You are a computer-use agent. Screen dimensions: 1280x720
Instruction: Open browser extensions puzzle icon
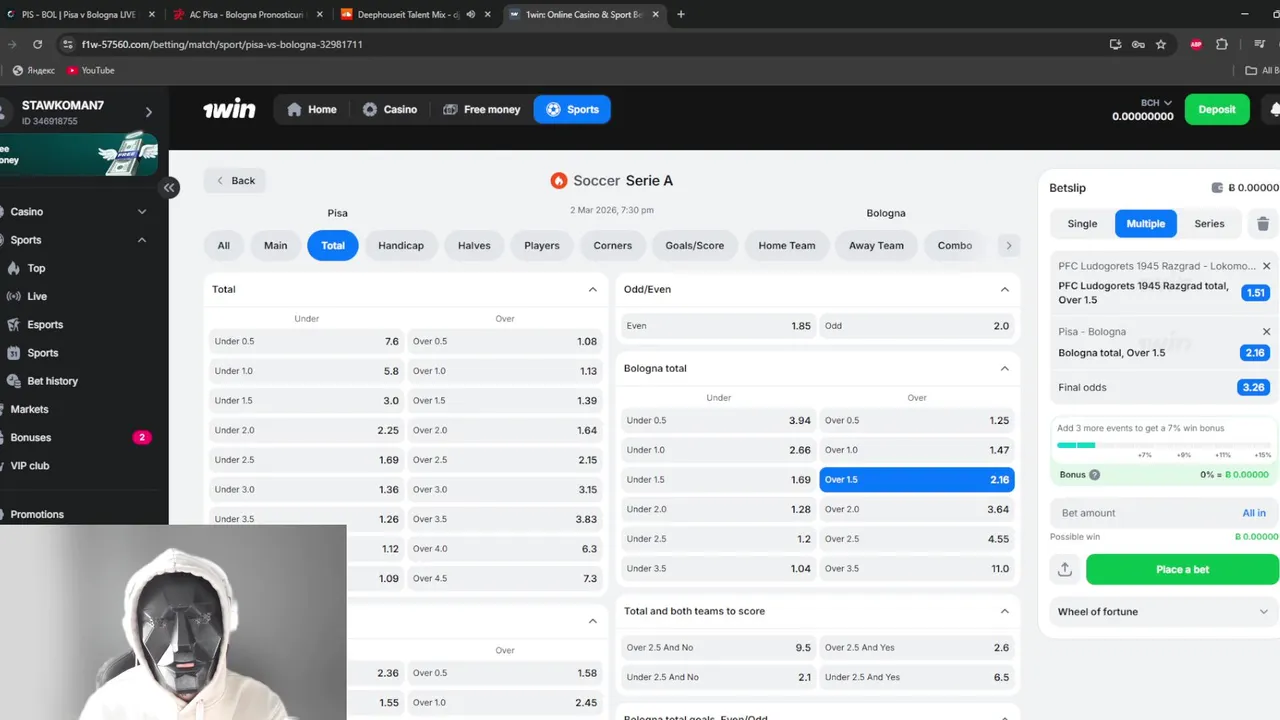click(1222, 44)
